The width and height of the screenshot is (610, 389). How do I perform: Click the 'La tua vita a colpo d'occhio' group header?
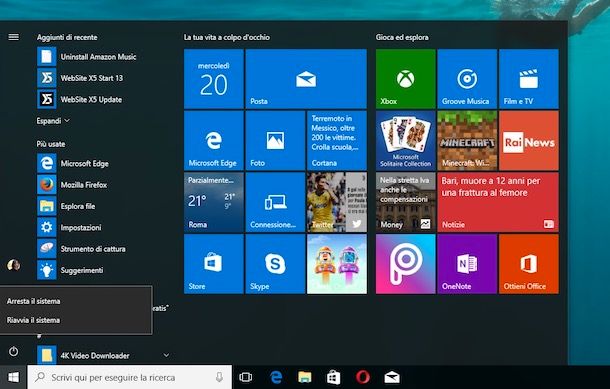pyautogui.click(x=227, y=37)
